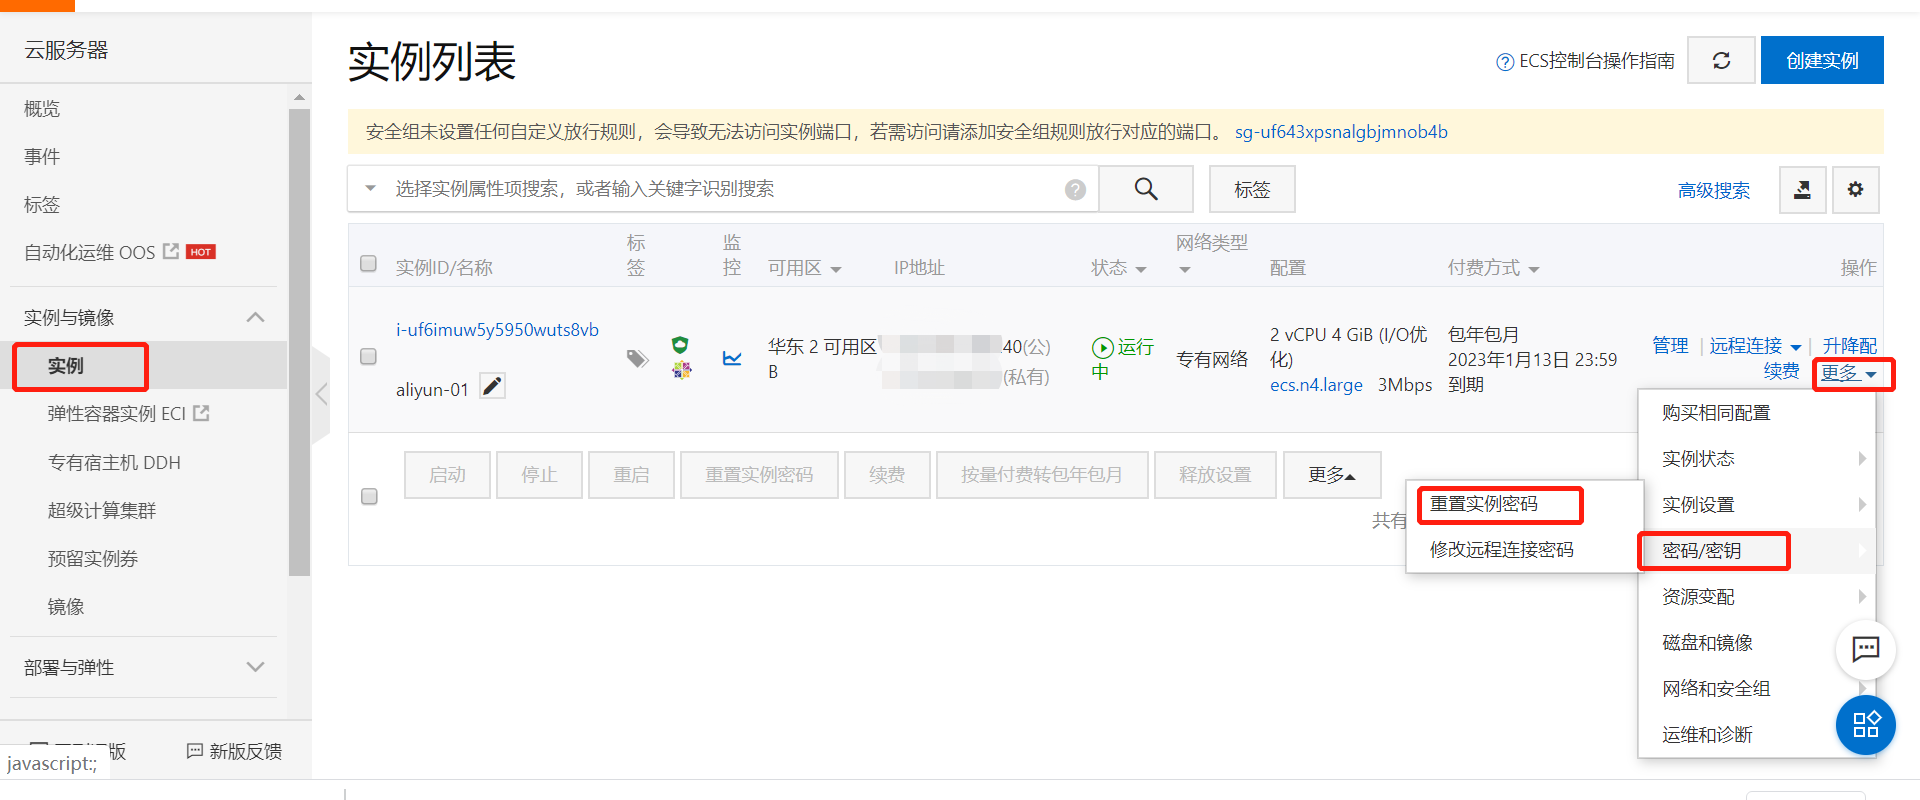1920x800 pixels.
Task: Open the search attribute dropdown arrow
Action: (x=371, y=188)
